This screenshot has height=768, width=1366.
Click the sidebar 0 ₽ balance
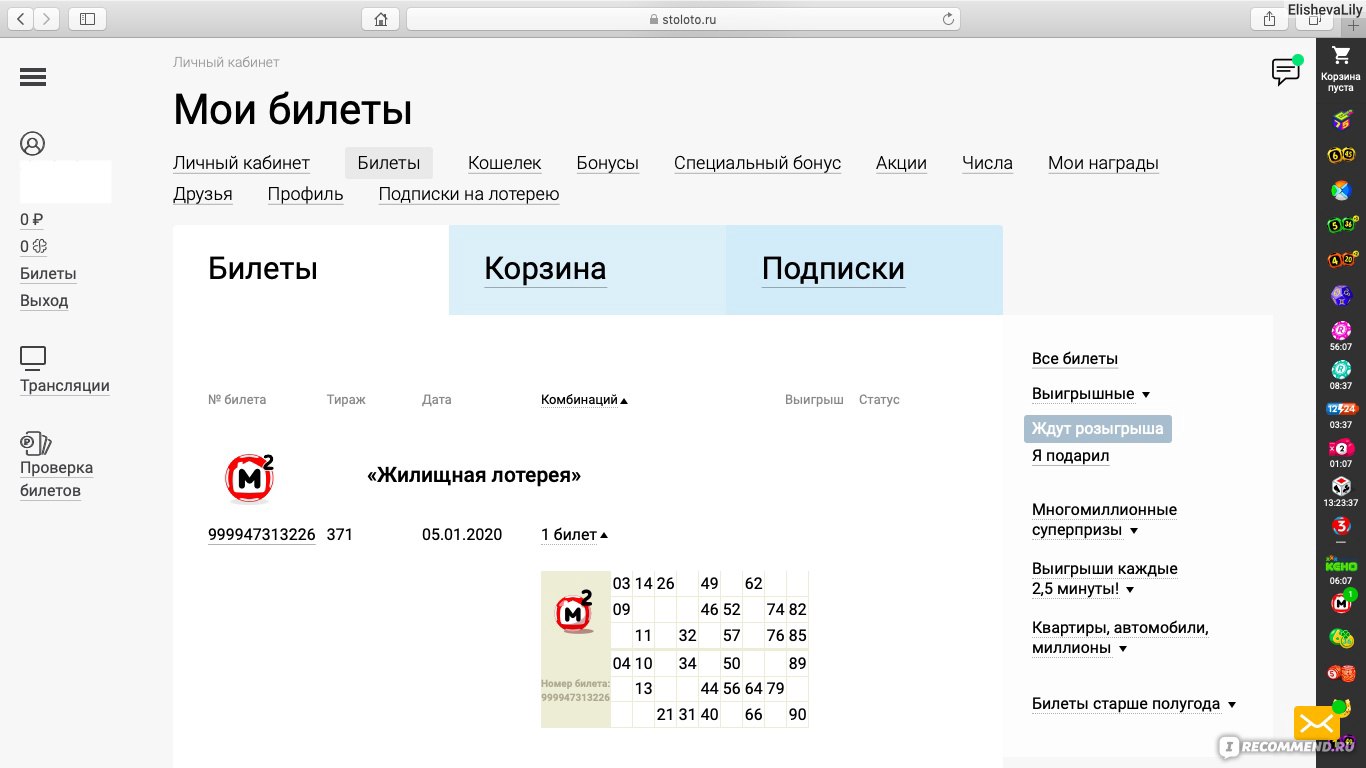(31, 220)
